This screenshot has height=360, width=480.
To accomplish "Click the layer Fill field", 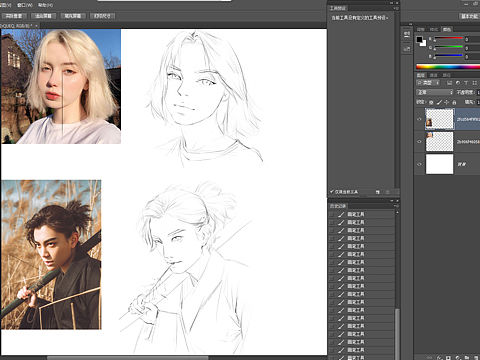I will [479, 102].
